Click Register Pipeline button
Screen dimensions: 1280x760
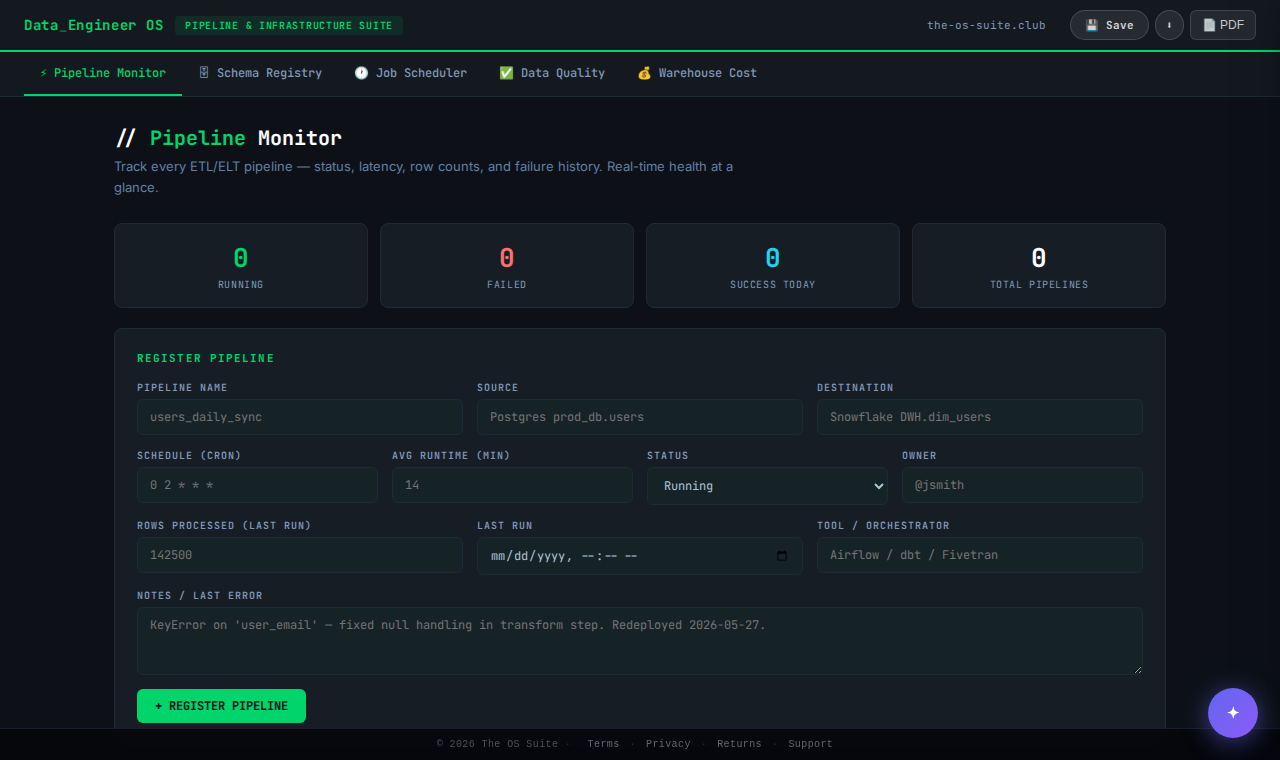pos(221,706)
